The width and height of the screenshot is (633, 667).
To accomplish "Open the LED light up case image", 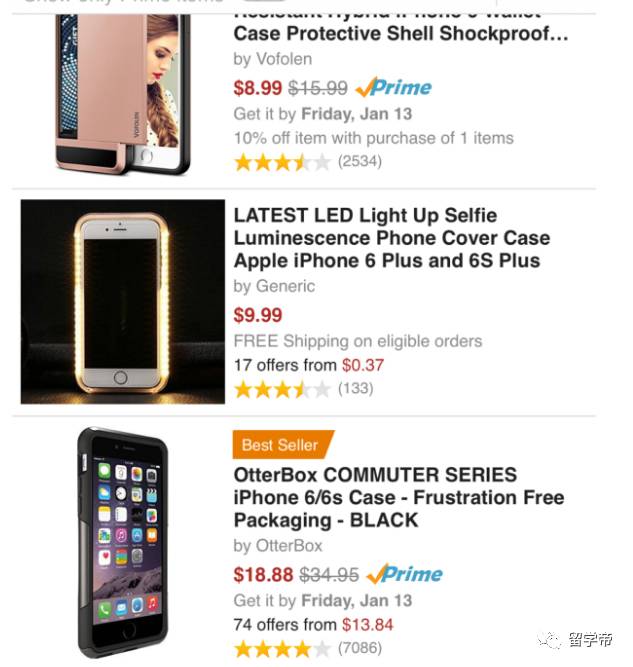I will coord(123,302).
